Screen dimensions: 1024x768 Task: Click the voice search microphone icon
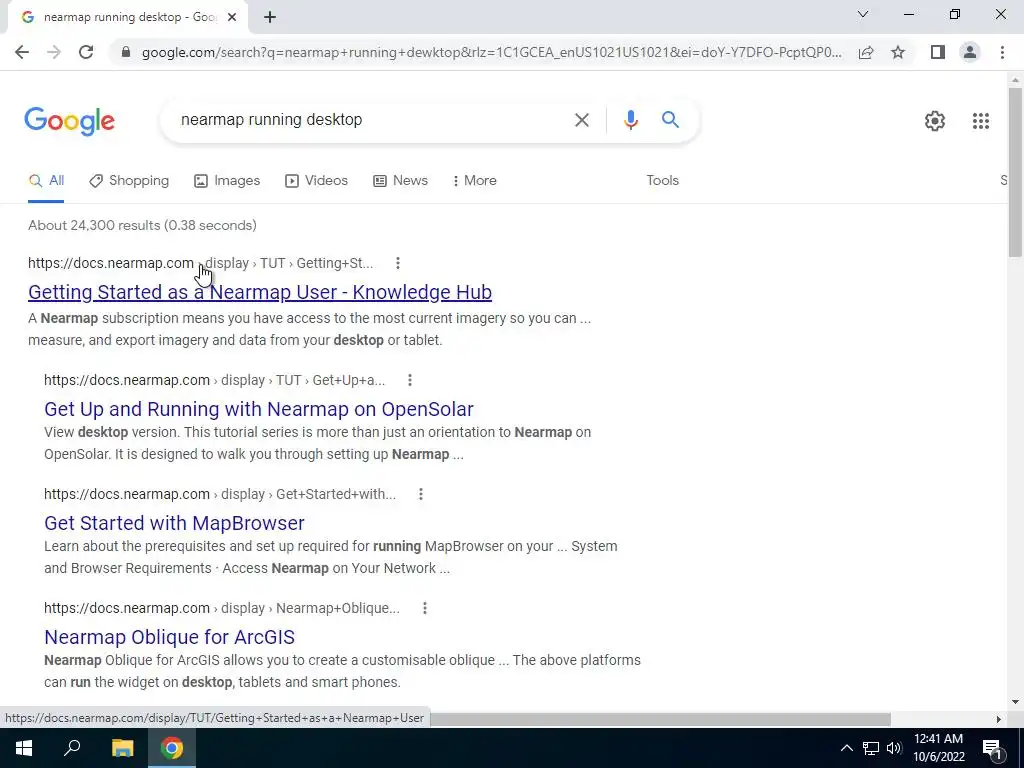coord(630,120)
